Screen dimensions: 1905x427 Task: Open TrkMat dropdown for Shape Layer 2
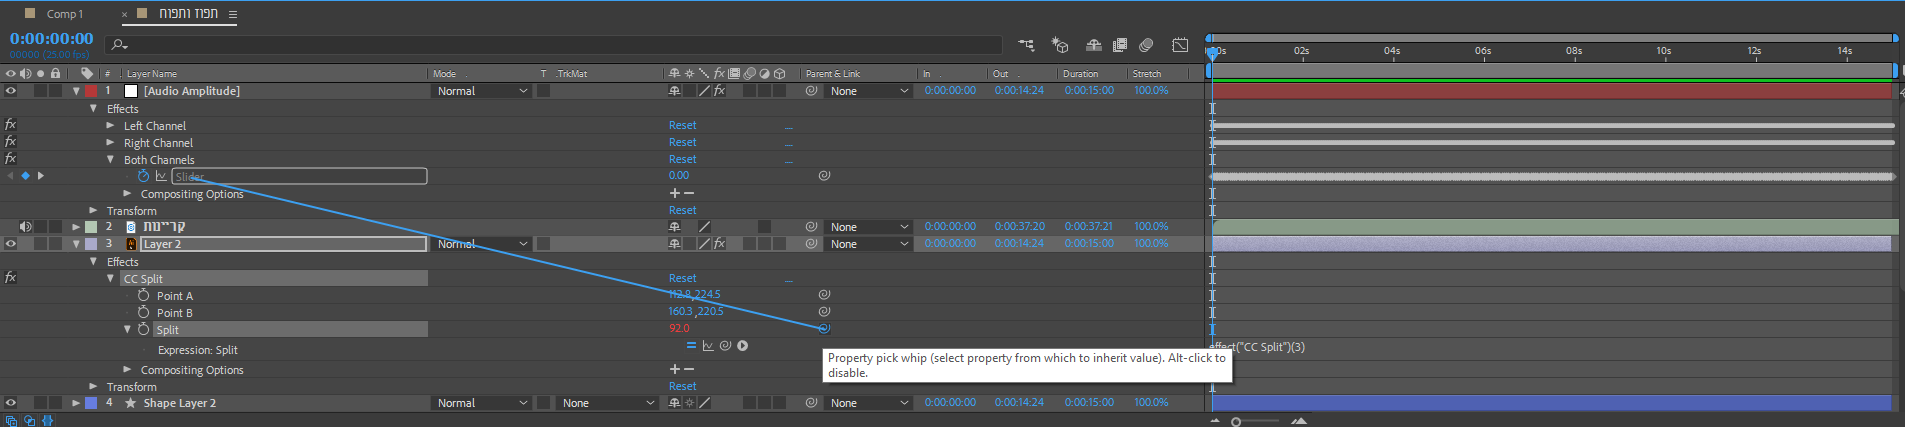point(607,403)
